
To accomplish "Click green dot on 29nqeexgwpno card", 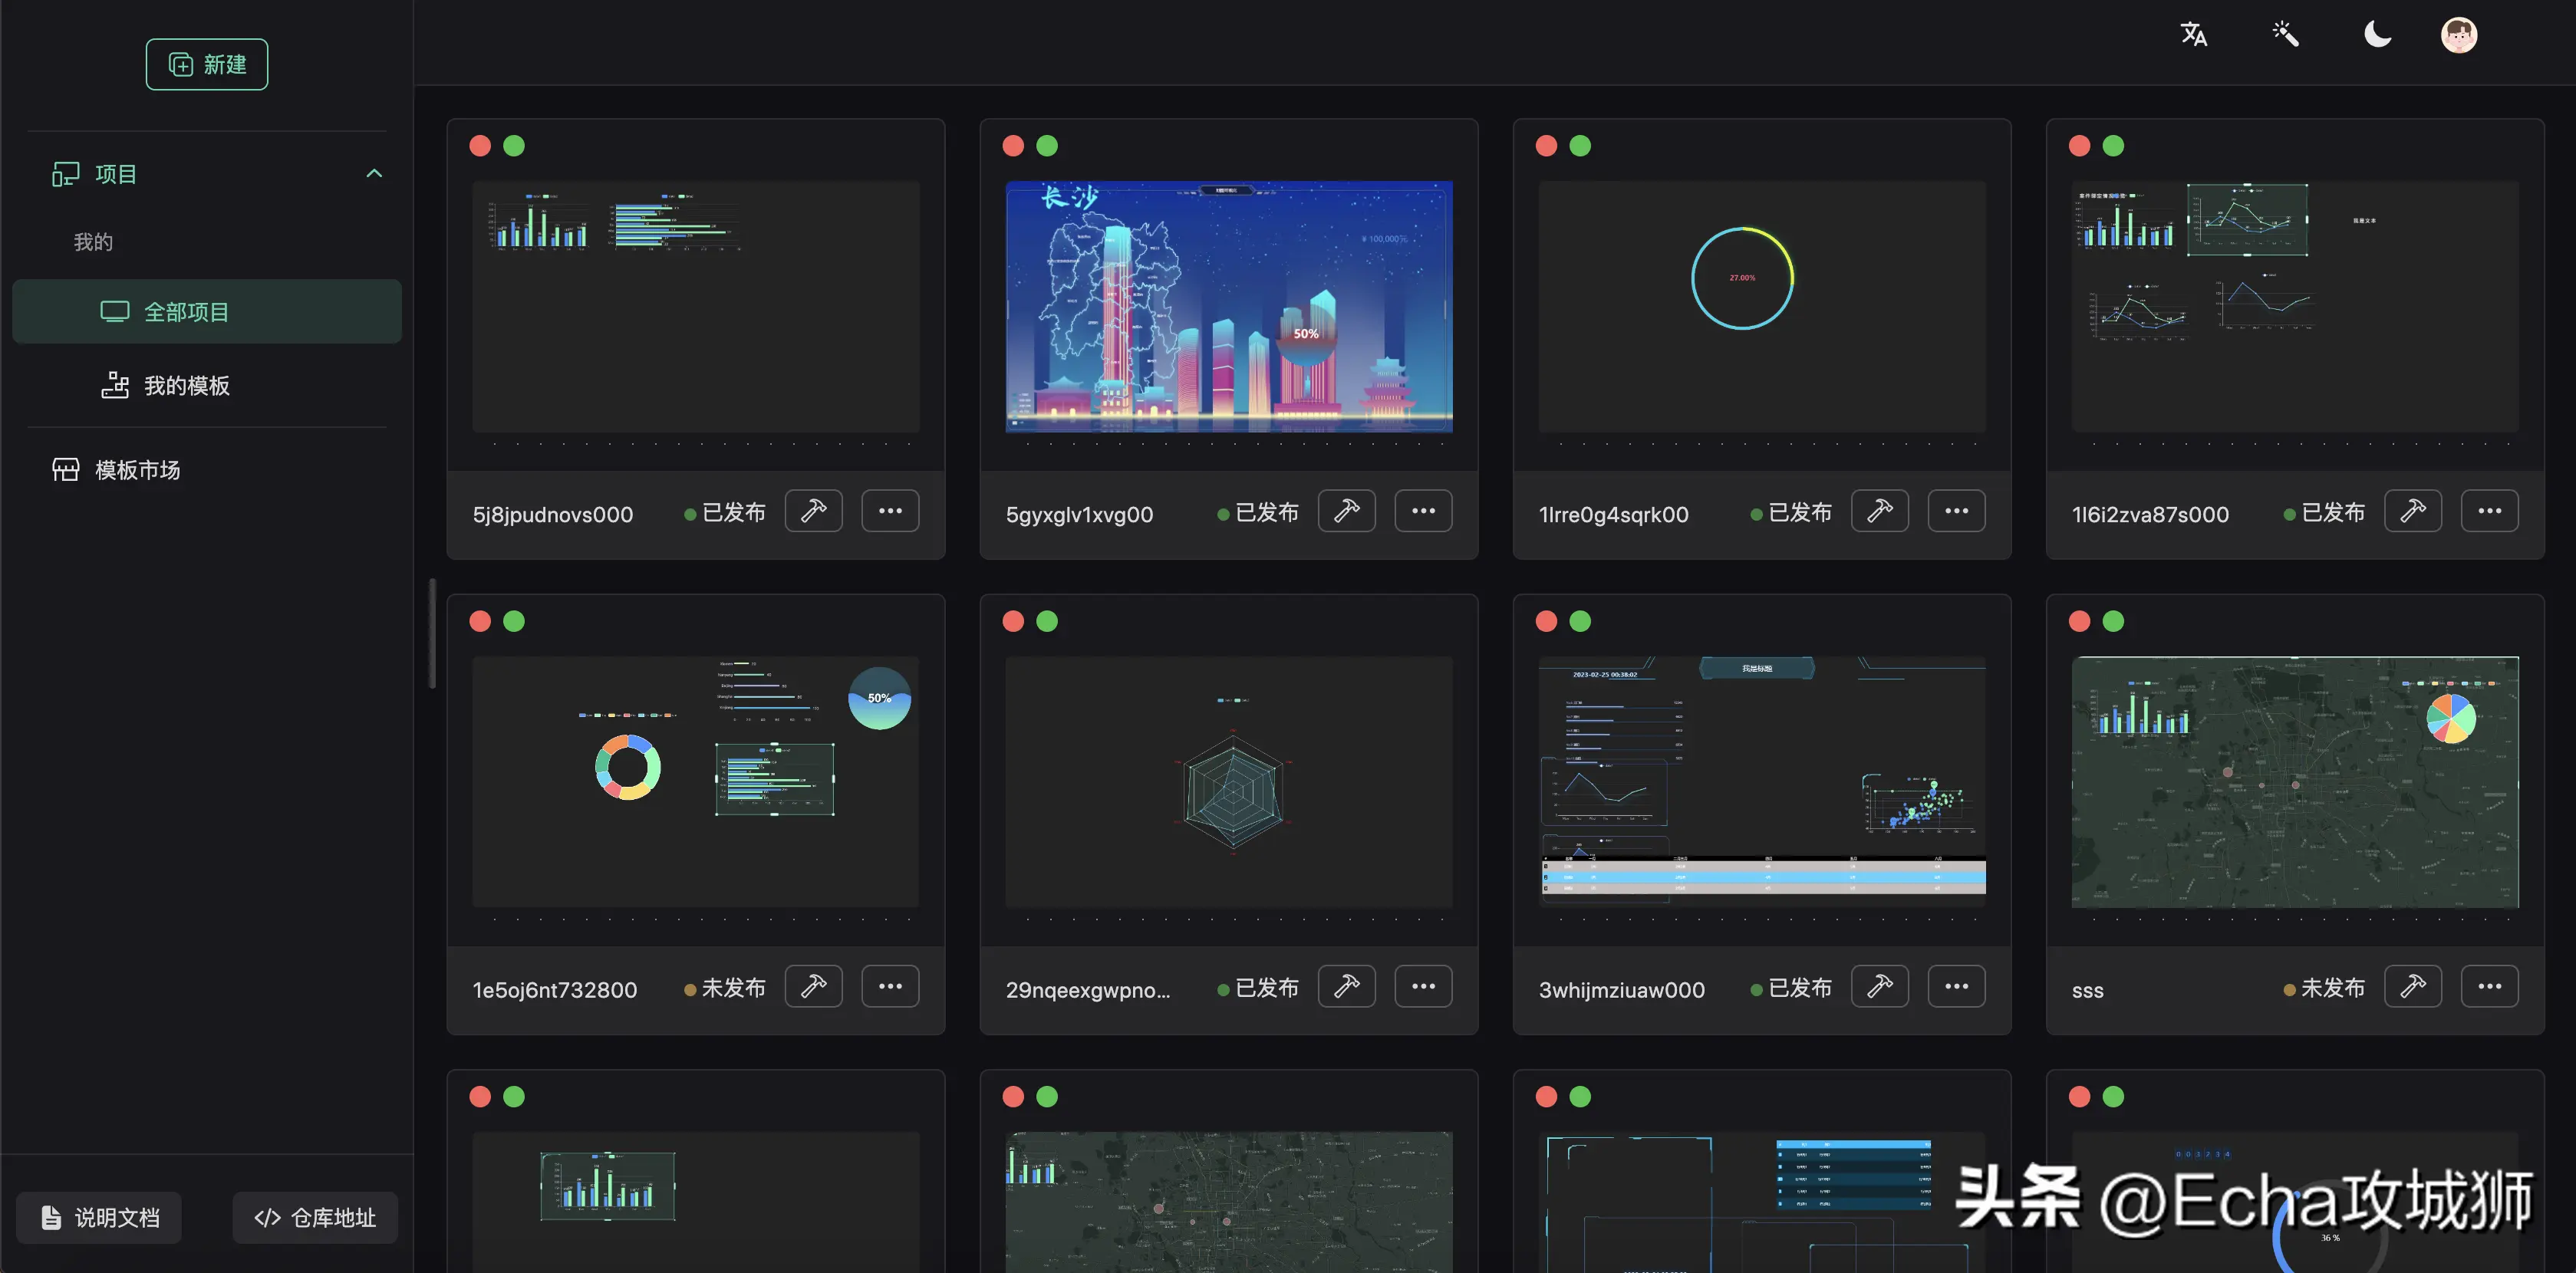I will coord(1047,621).
